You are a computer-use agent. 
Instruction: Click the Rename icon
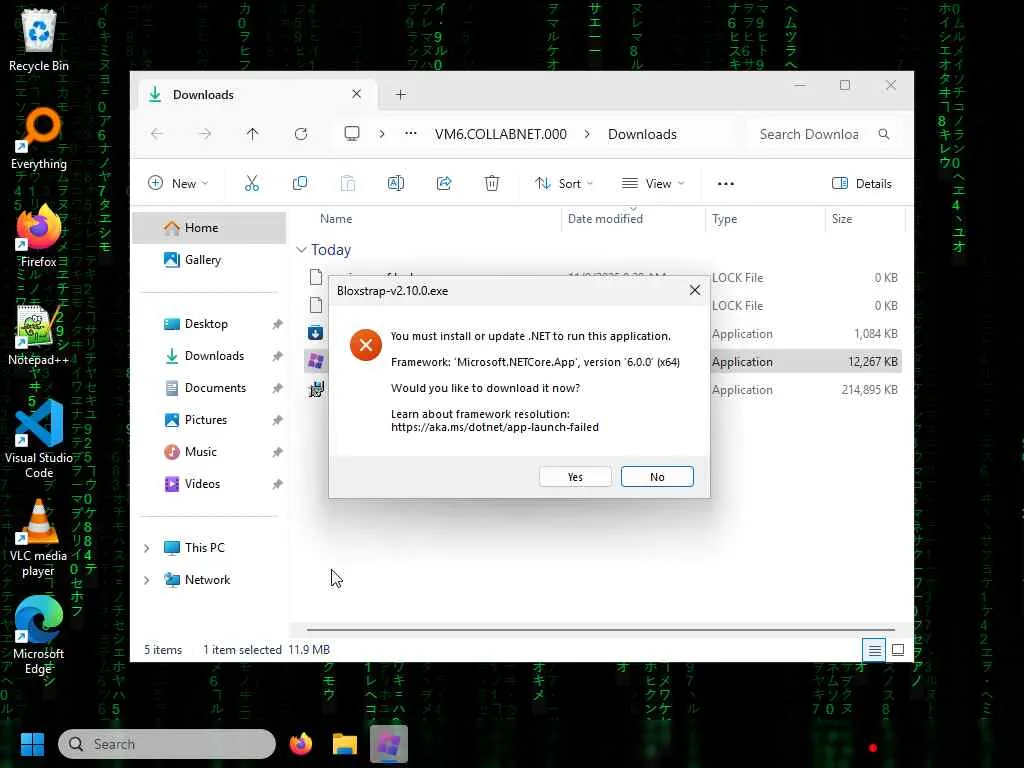pos(396,184)
